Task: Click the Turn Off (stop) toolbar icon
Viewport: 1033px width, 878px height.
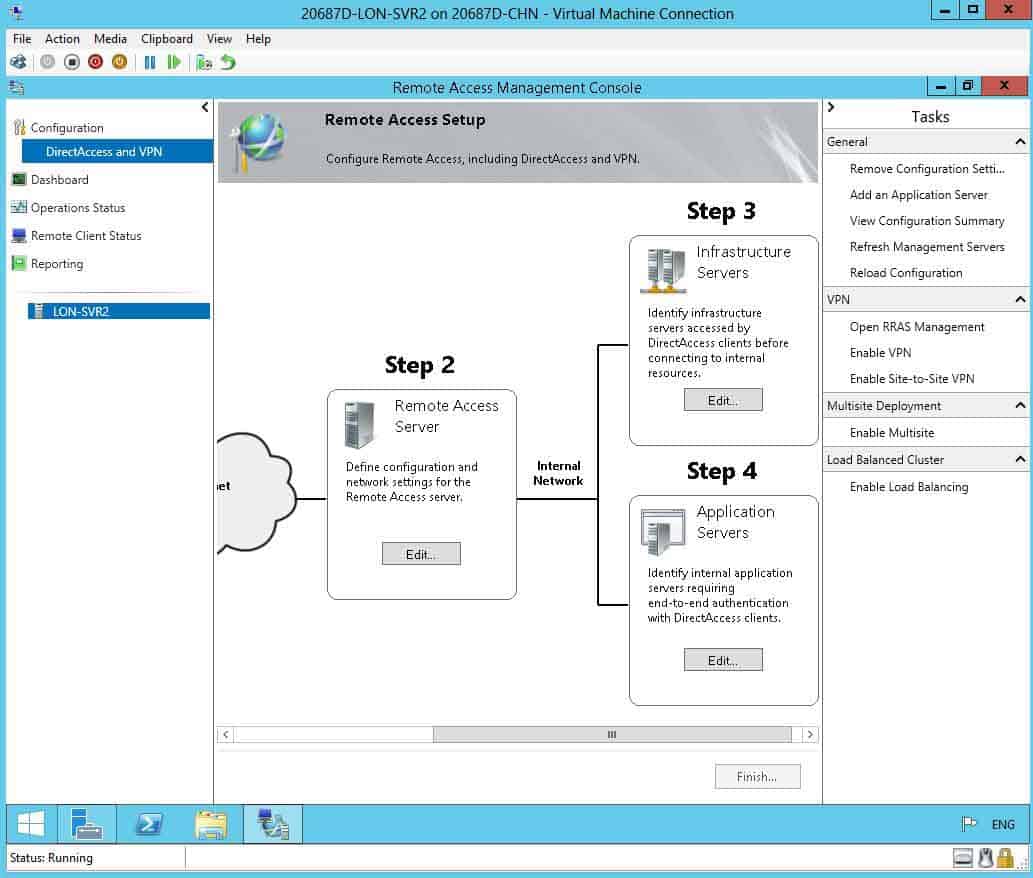Action: [72, 62]
